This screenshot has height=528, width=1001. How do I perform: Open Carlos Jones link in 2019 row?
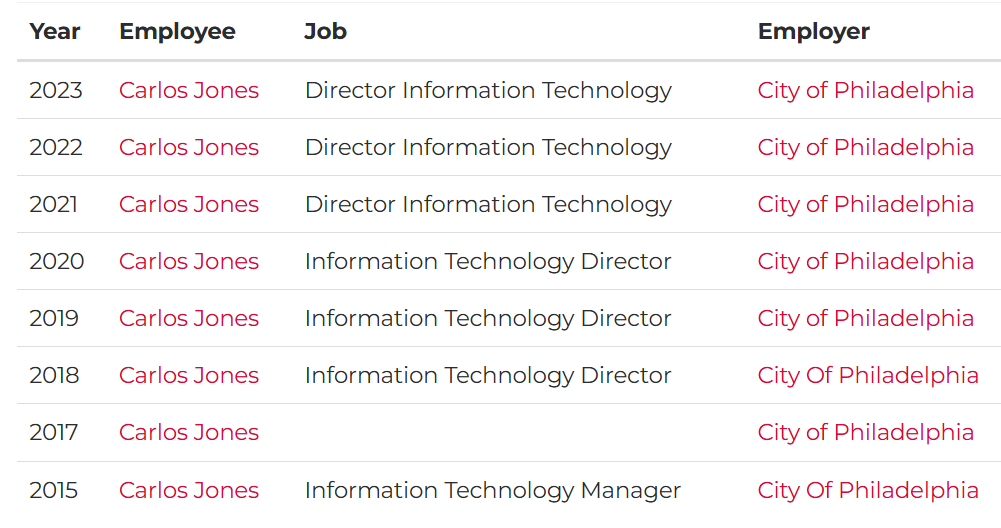(189, 318)
